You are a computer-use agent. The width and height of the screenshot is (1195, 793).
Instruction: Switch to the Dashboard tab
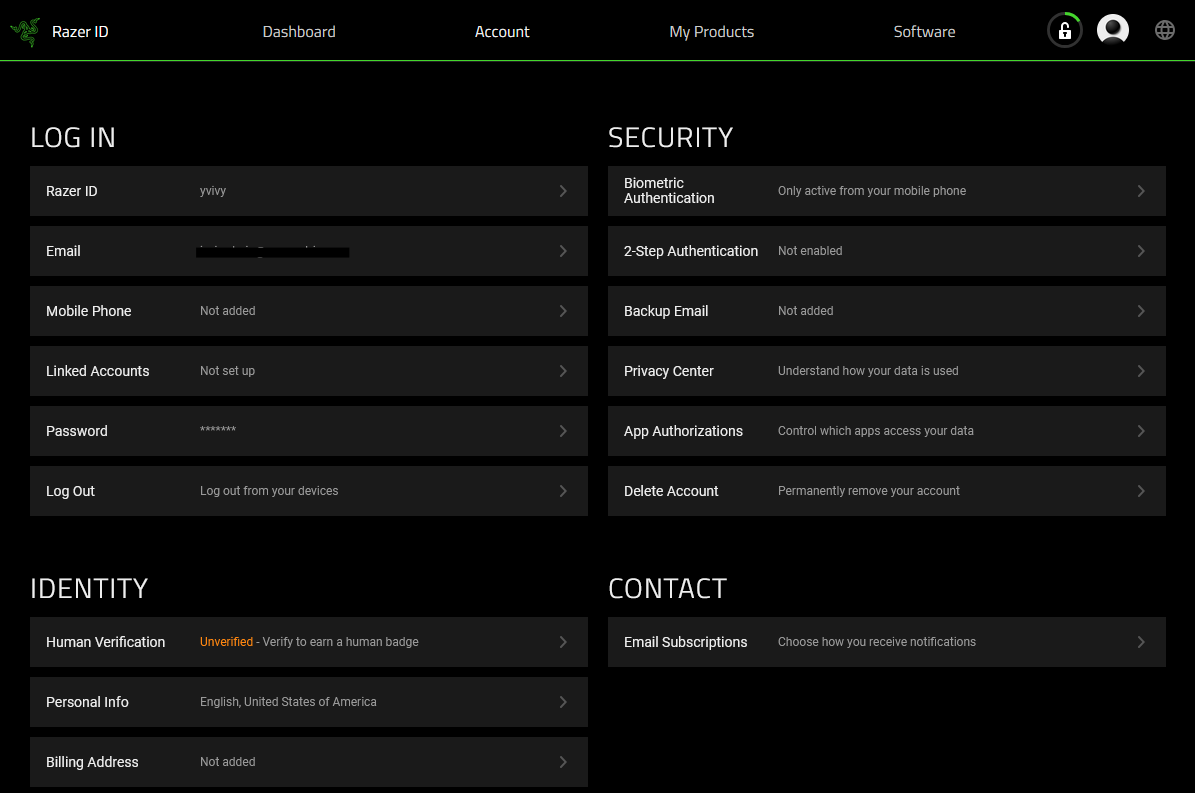[x=298, y=31]
